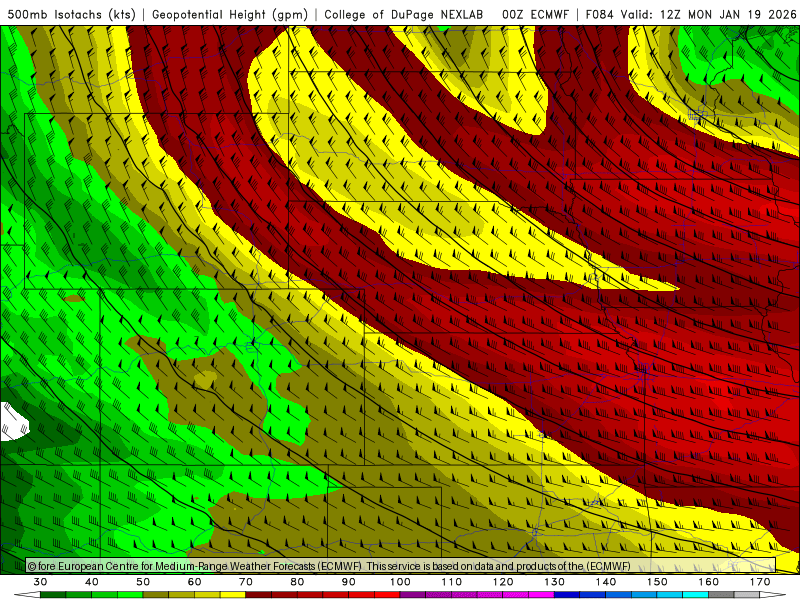Click the 170 label on the color scale
The height and width of the screenshot is (600, 800).
760,582
